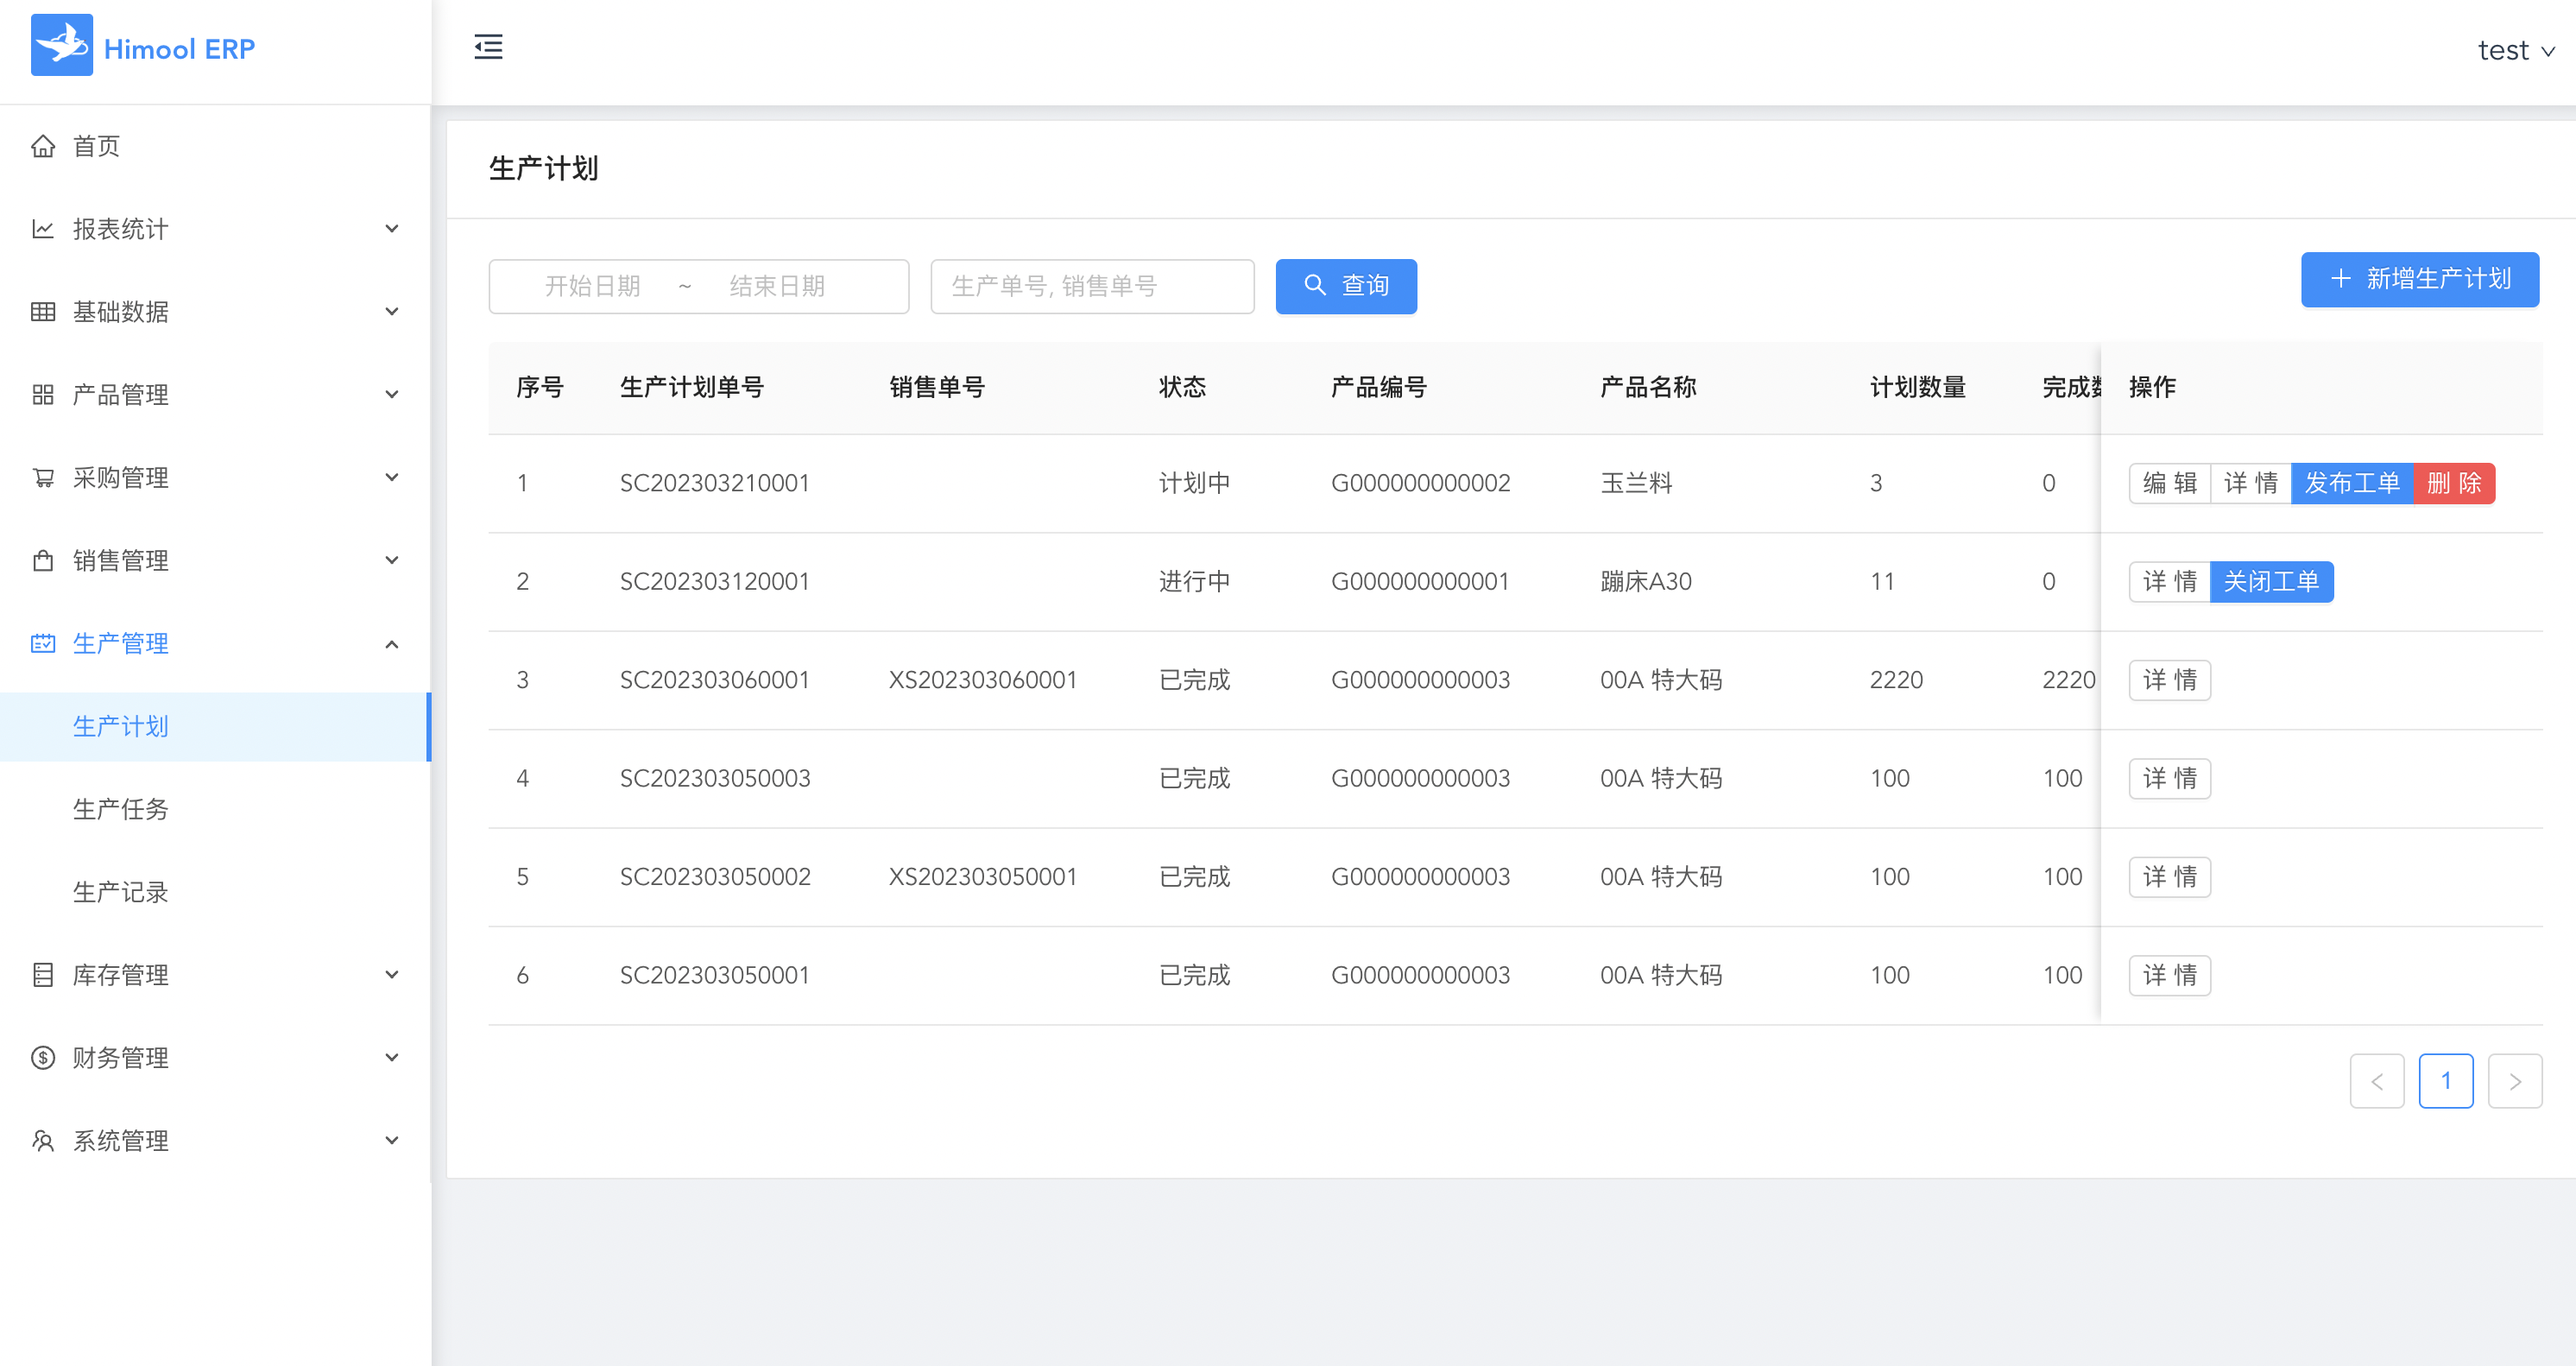
Task: Click the sidebar collapse menu icon
Action: tap(488, 47)
